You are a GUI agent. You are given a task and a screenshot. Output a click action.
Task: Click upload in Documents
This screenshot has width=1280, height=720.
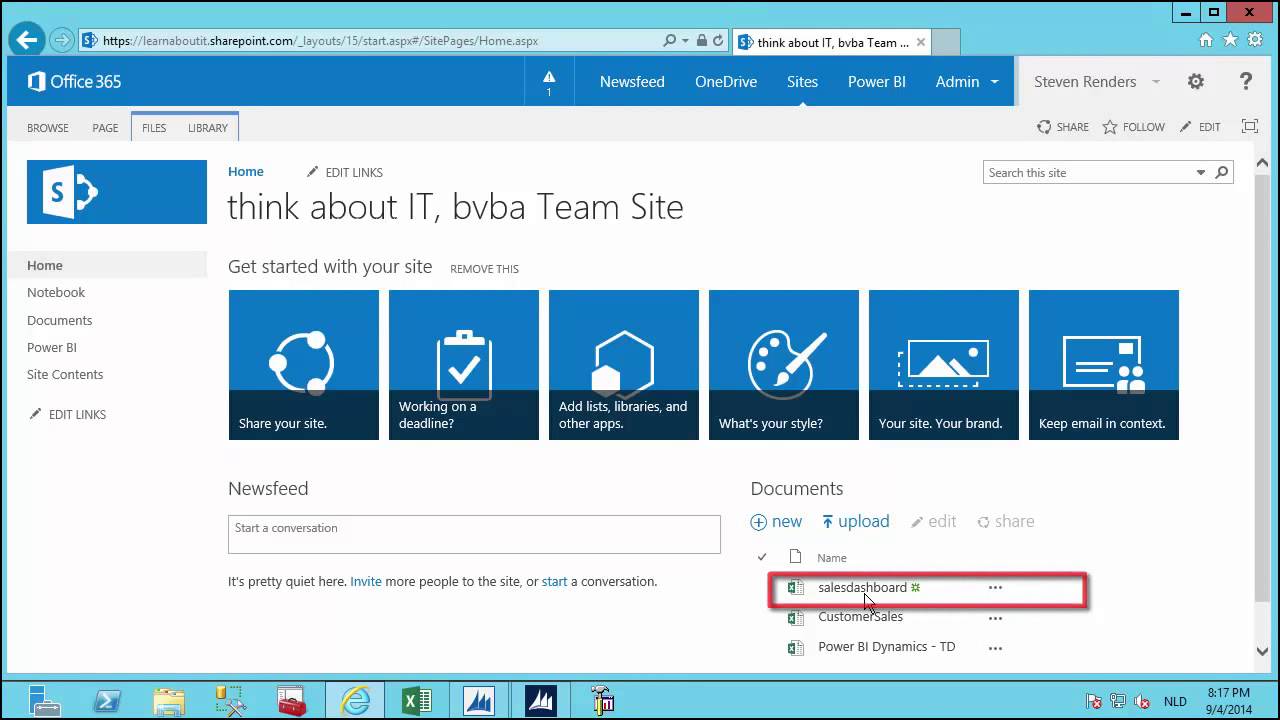[855, 521]
